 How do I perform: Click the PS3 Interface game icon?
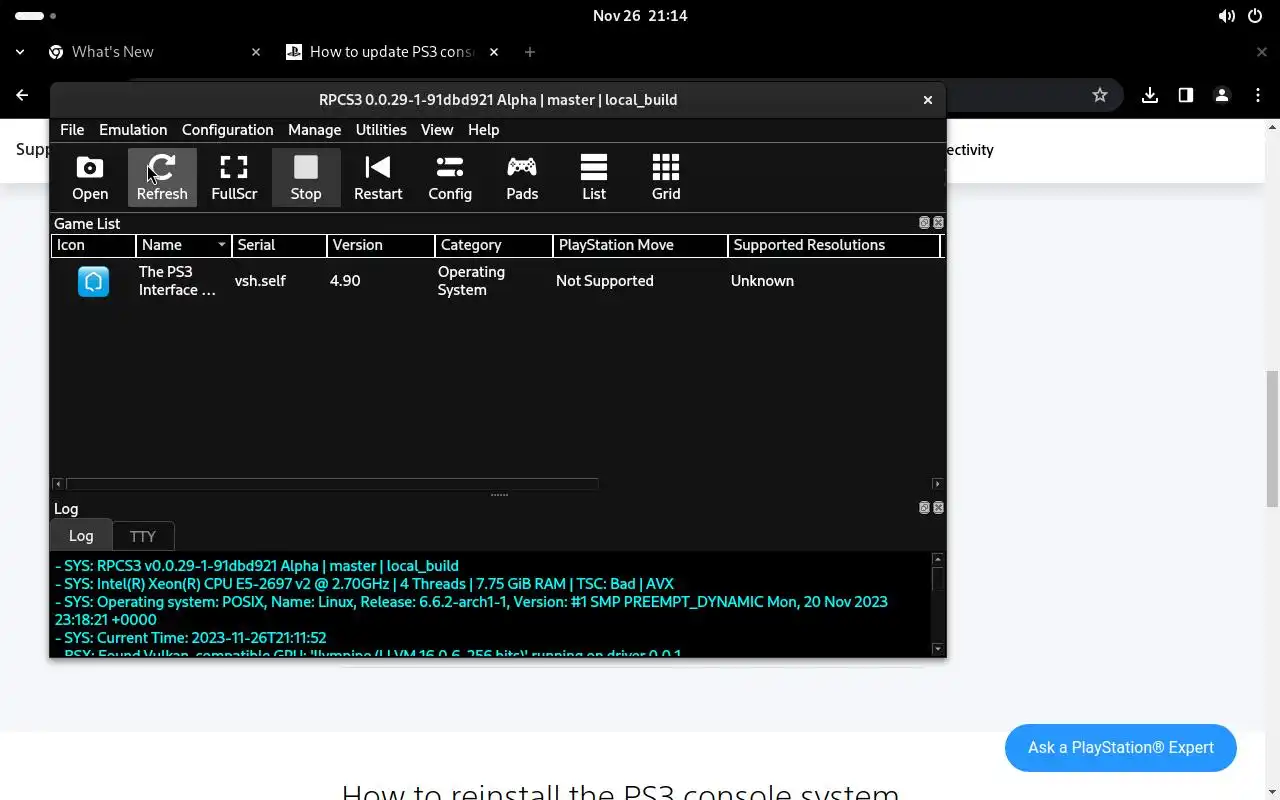coord(93,281)
